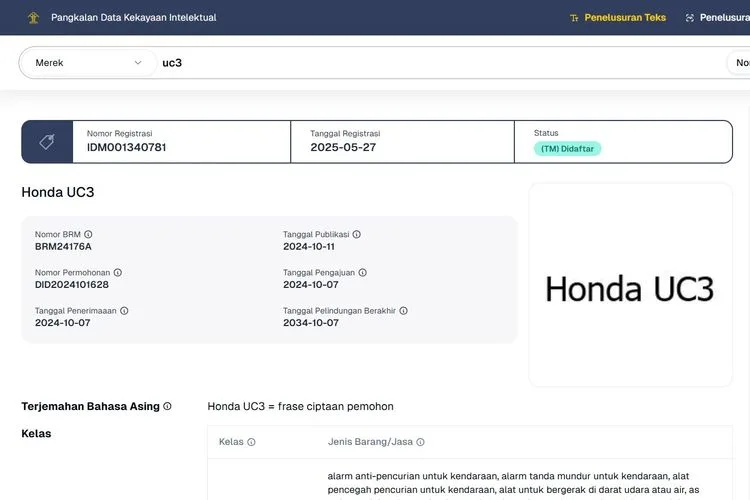Click info icon next to Tanggal Pelindungan Berakhir

pyautogui.click(x=404, y=311)
